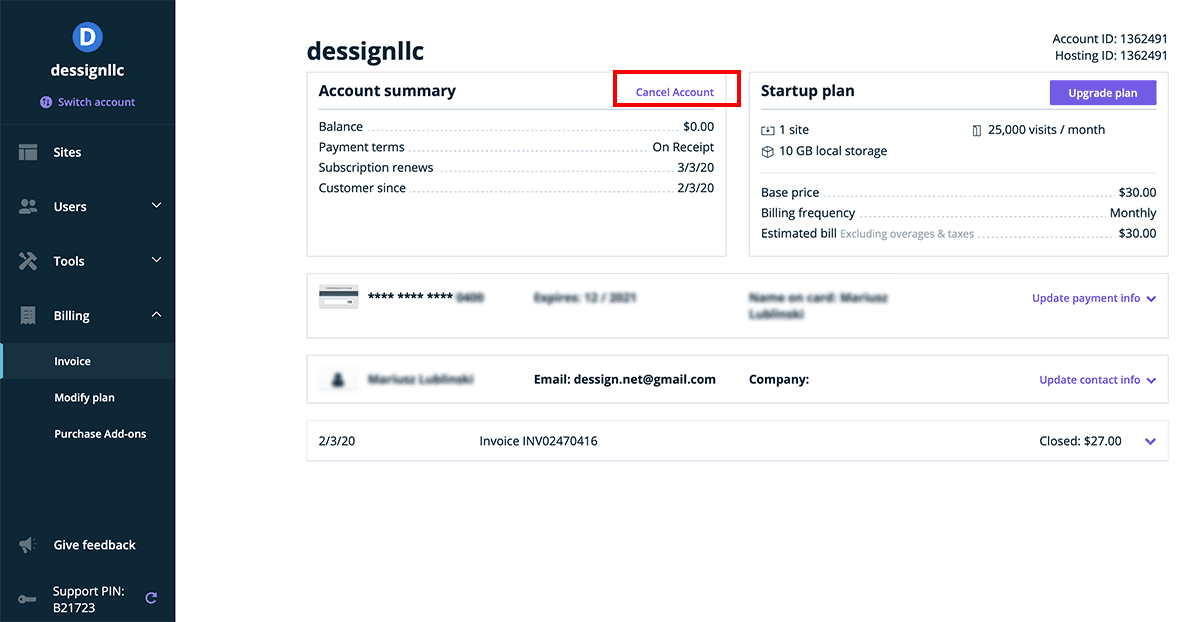Screen dimensions: 1200x622
Task: Click the contact person avatar icon
Action: 338,380
